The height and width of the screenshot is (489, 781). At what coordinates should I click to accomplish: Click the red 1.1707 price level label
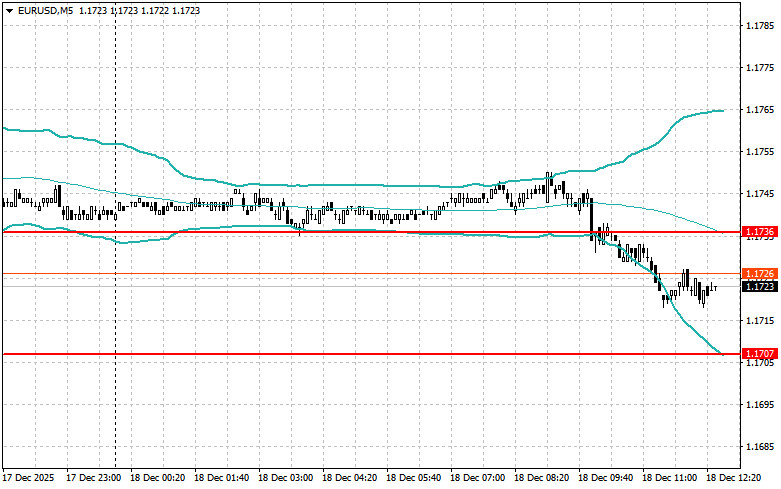(x=760, y=354)
